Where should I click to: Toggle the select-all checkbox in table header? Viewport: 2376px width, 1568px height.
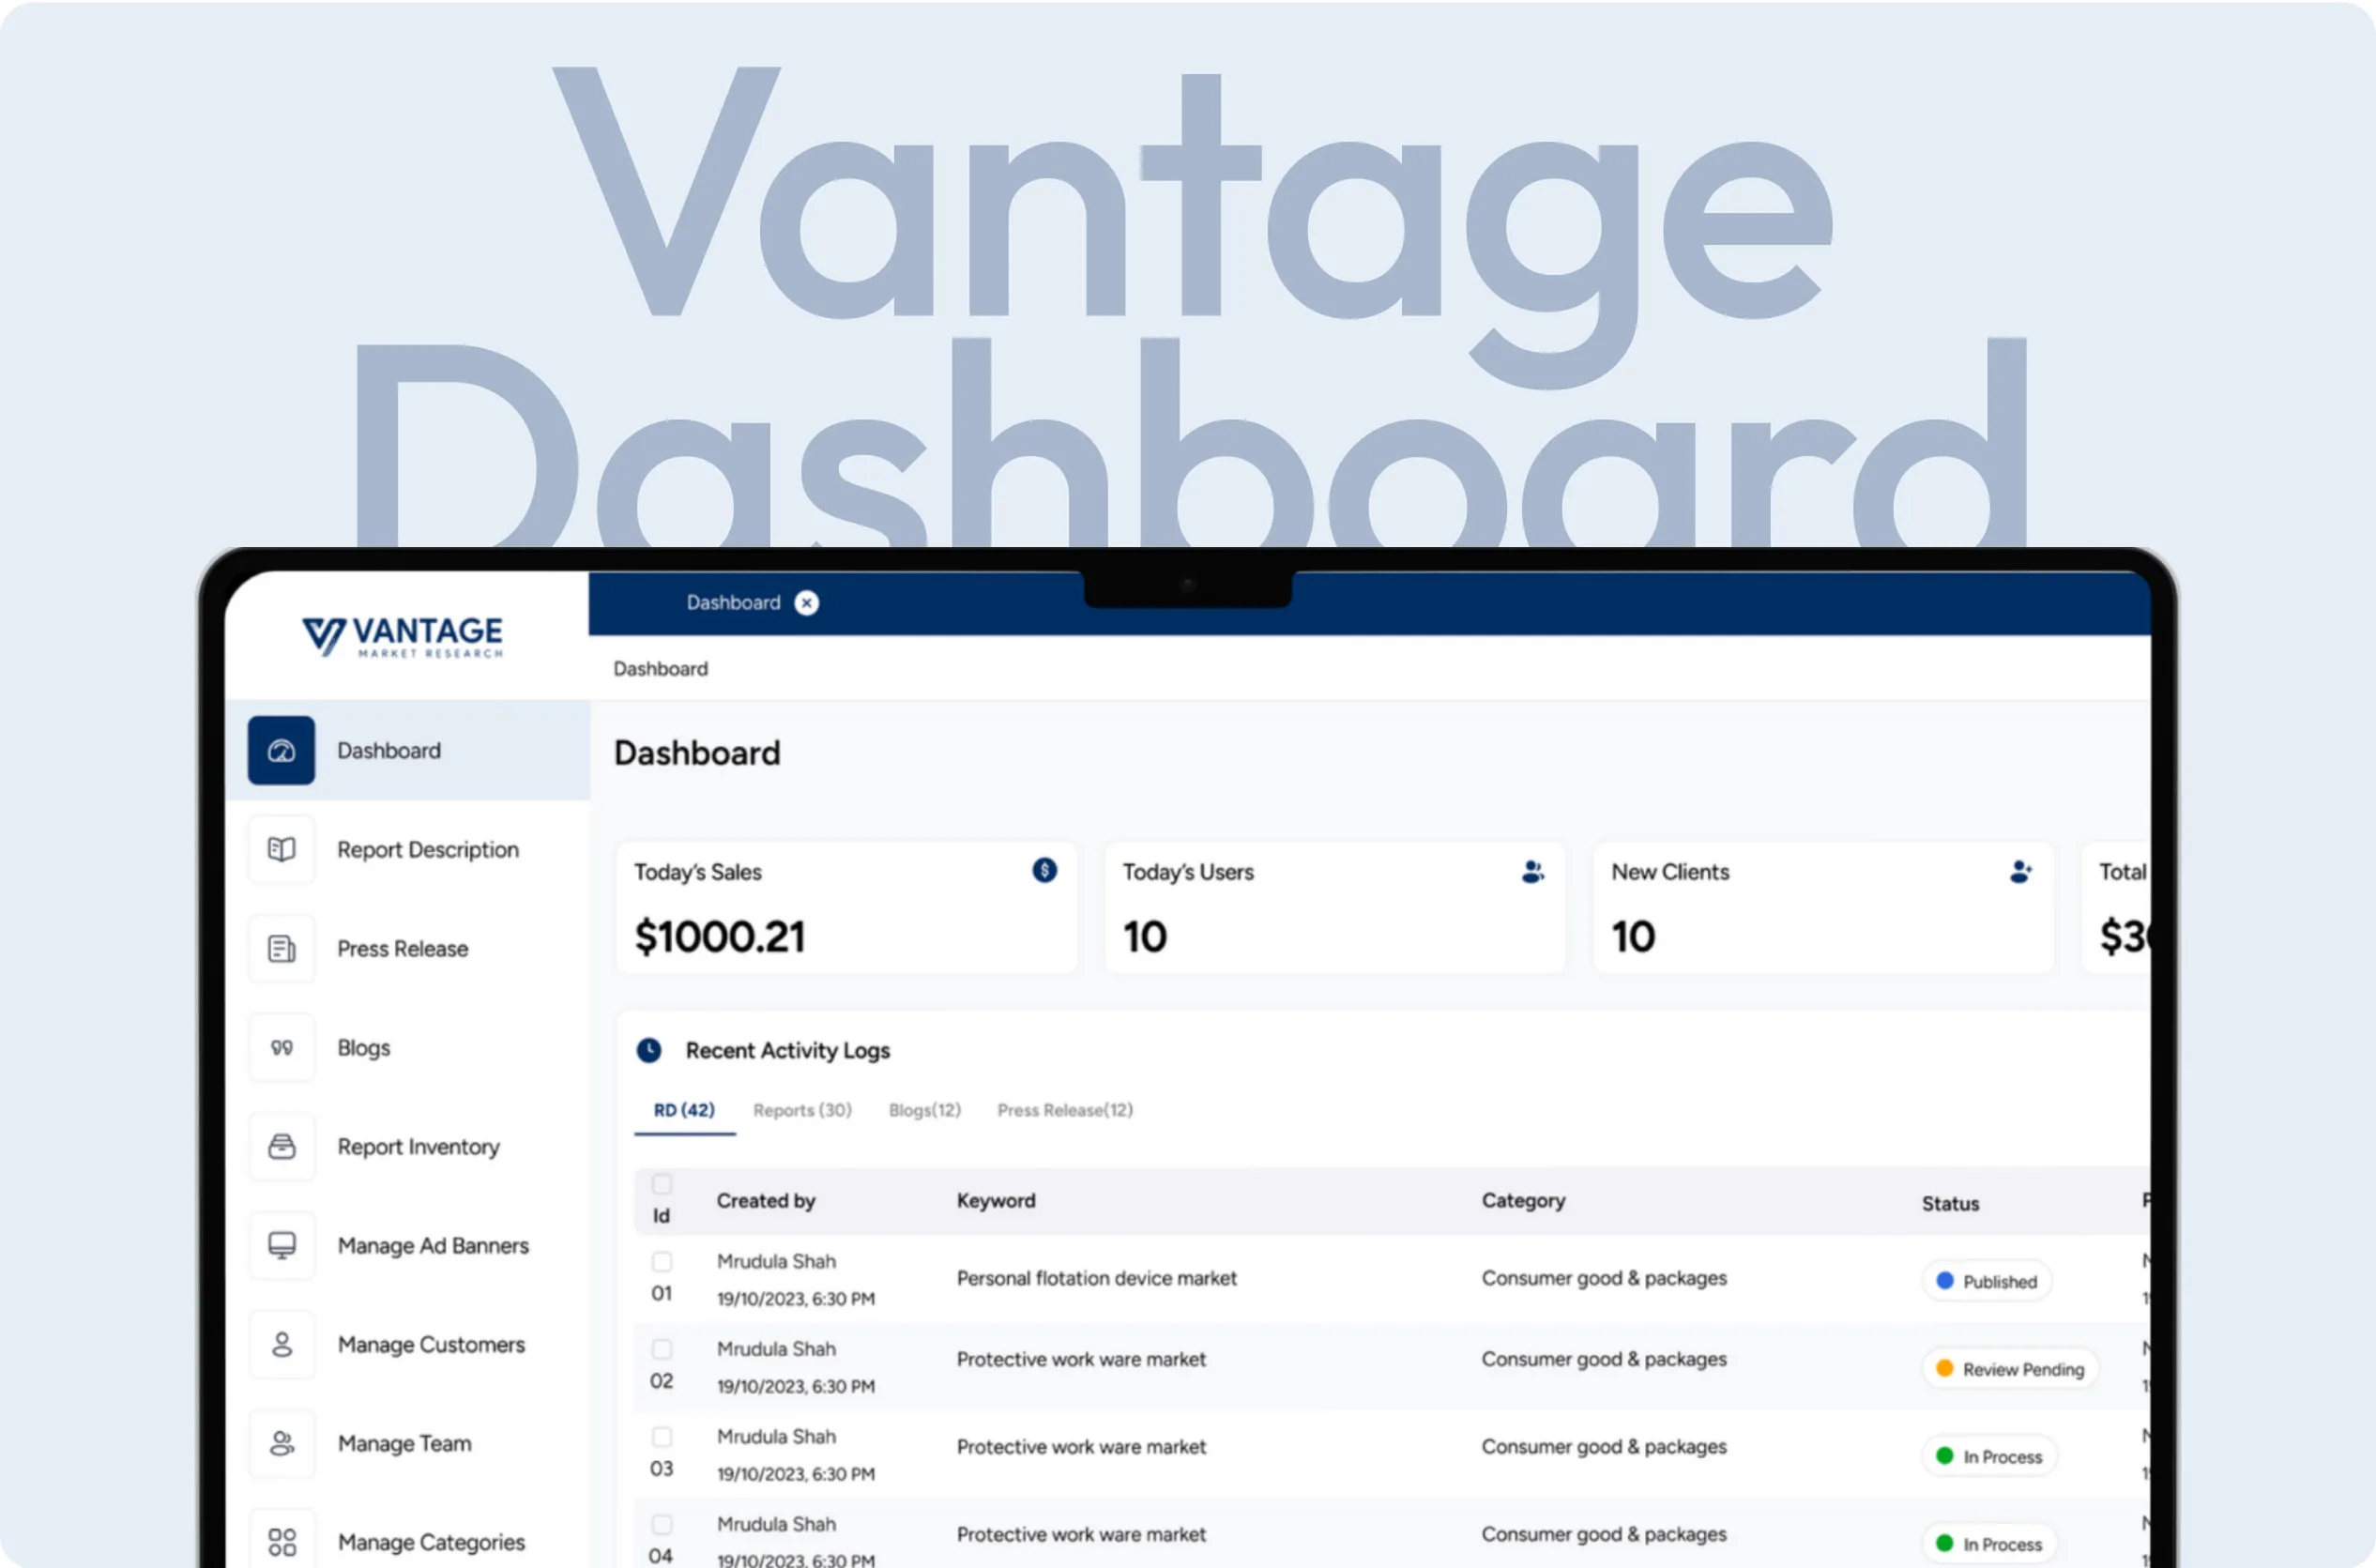point(661,1185)
